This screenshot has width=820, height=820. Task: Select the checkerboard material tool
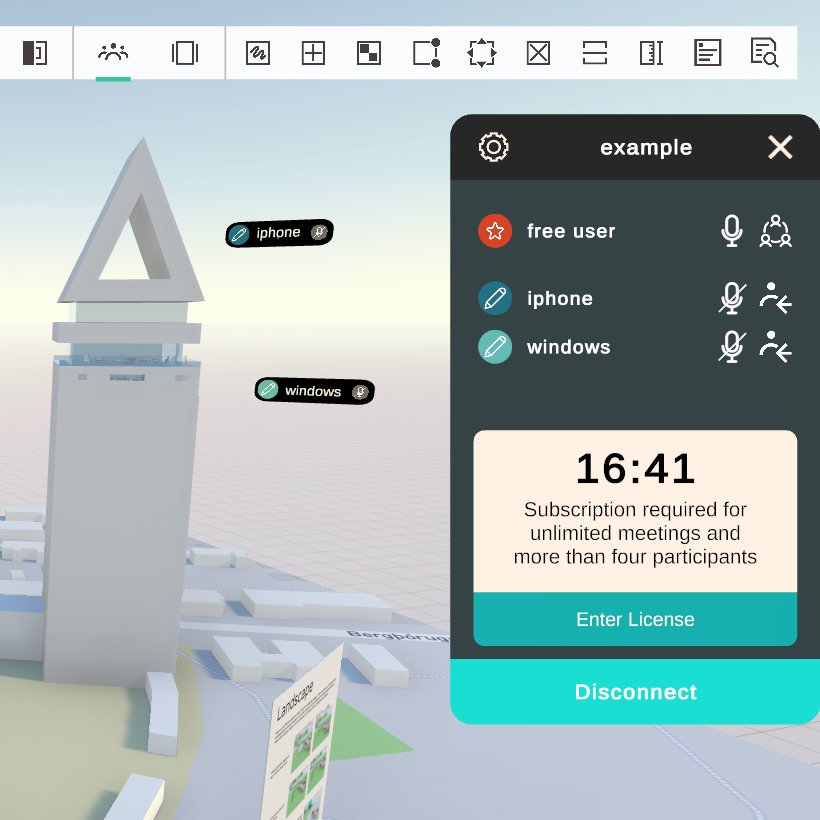pyautogui.click(x=369, y=53)
